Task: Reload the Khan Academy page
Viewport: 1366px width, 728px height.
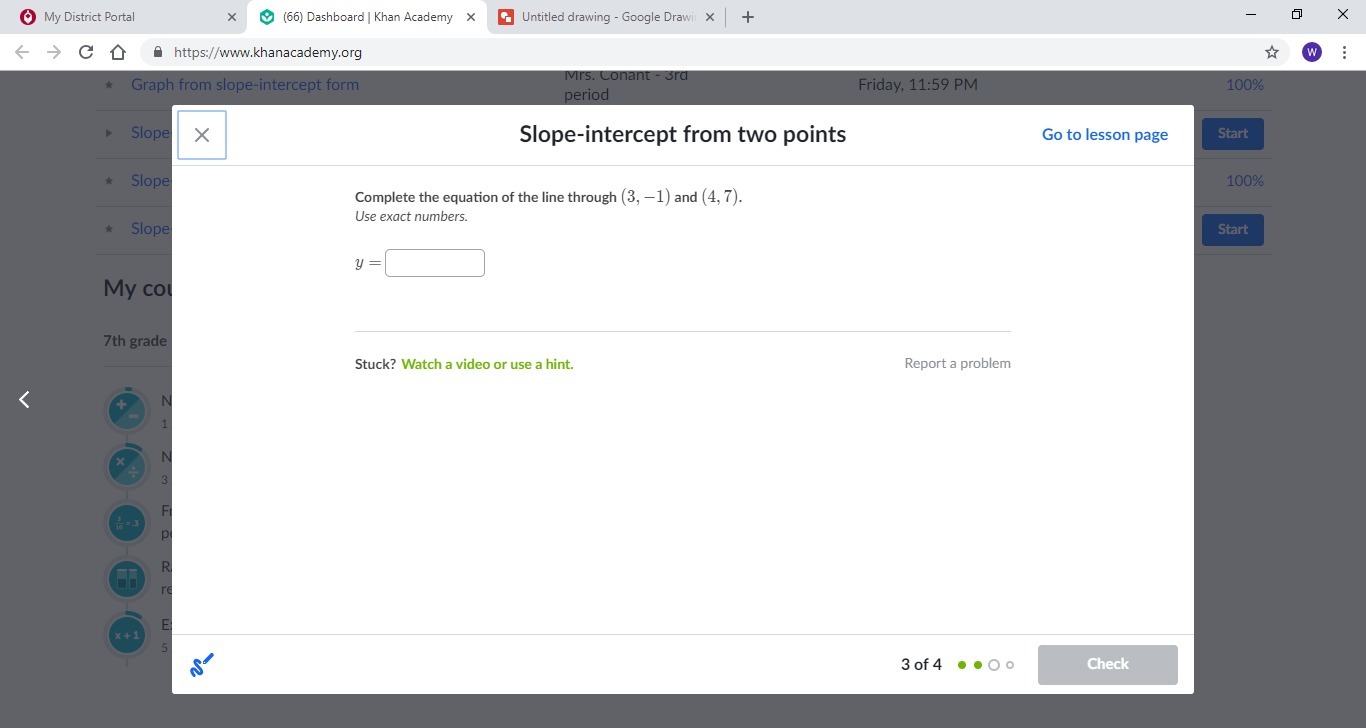Action: click(x=86, y=52)
